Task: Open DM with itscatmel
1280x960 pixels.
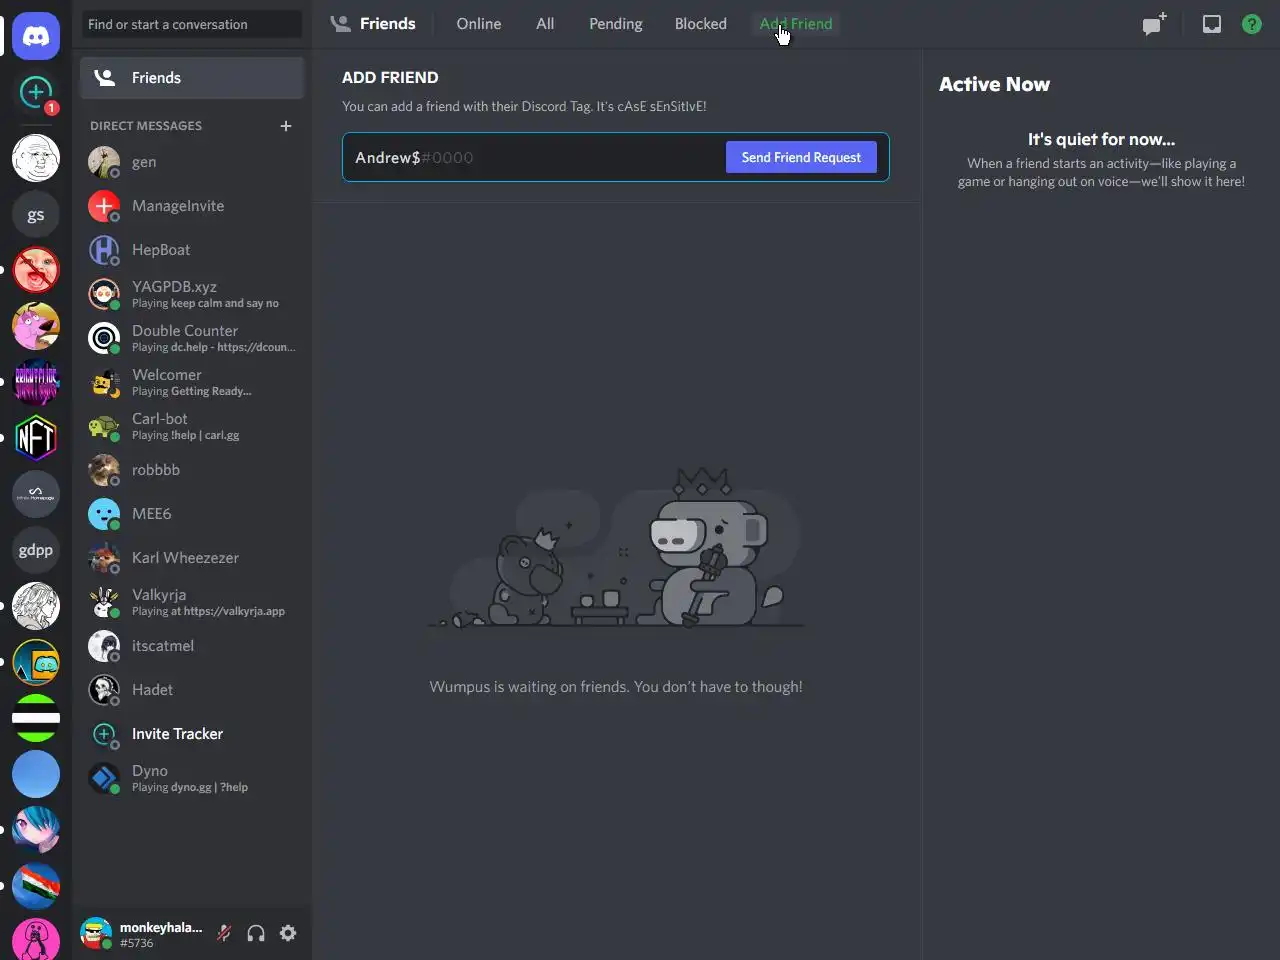Action: [192, 646]
